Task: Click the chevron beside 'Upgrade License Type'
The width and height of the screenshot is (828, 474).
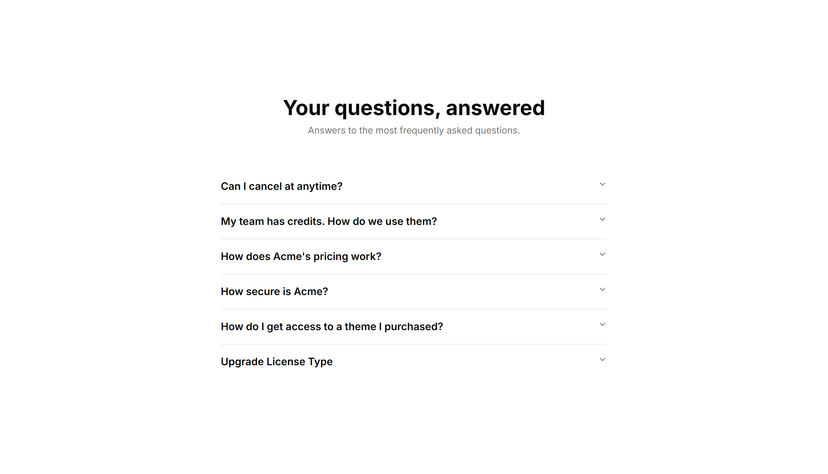Action: pos(602,360)
